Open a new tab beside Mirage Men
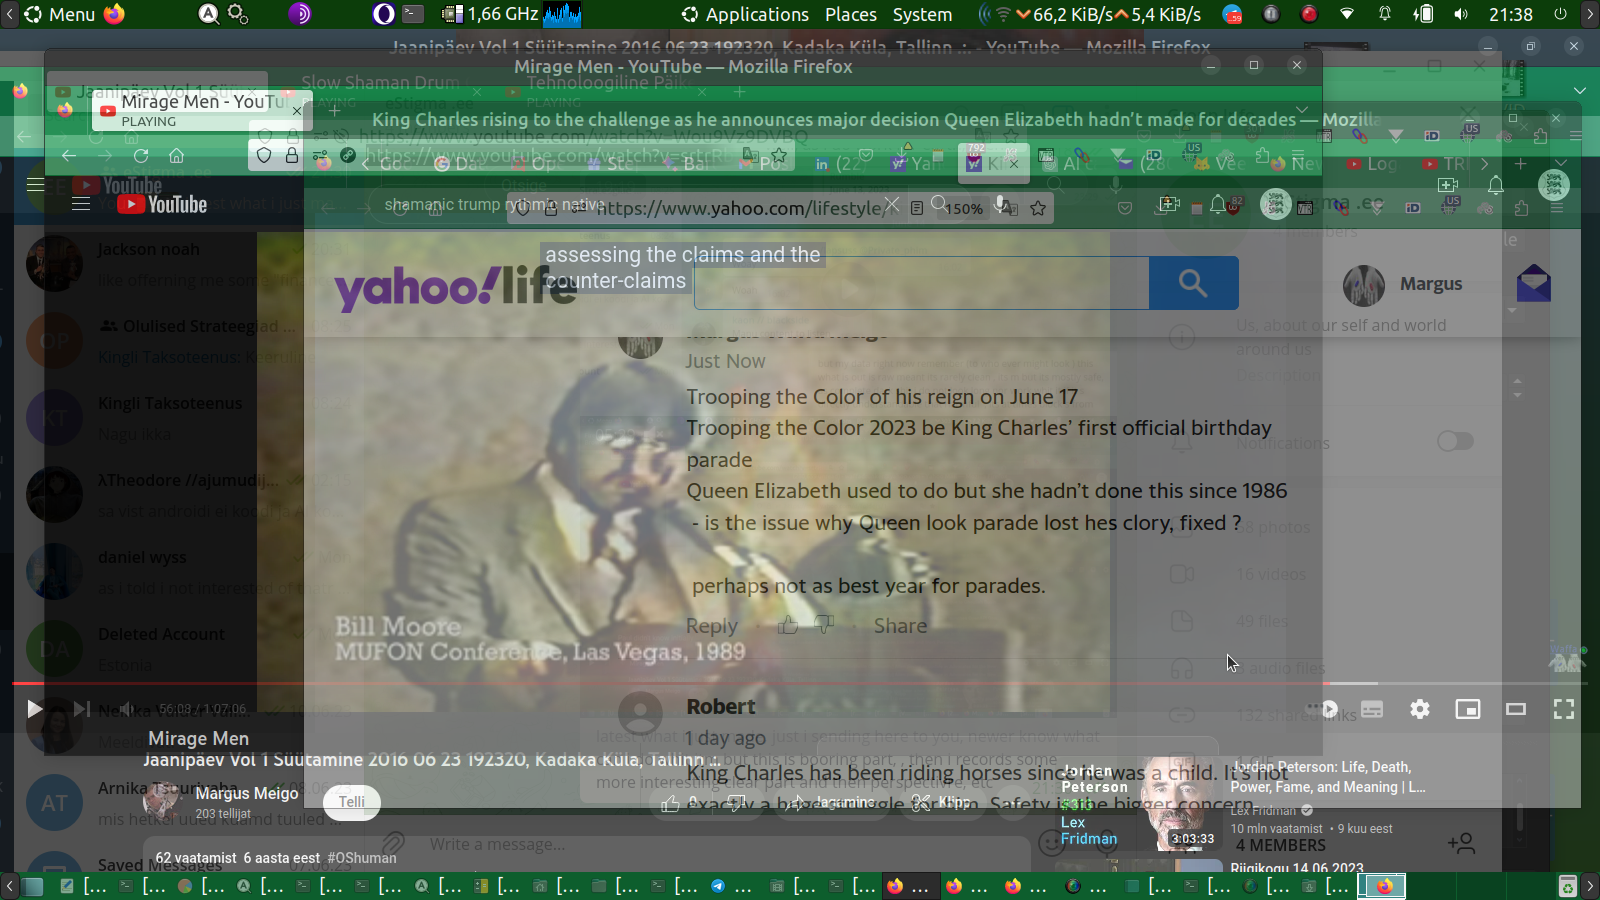Image resolution: width=1600 pixels, height=900 pixels. click(x=335, y=111)
